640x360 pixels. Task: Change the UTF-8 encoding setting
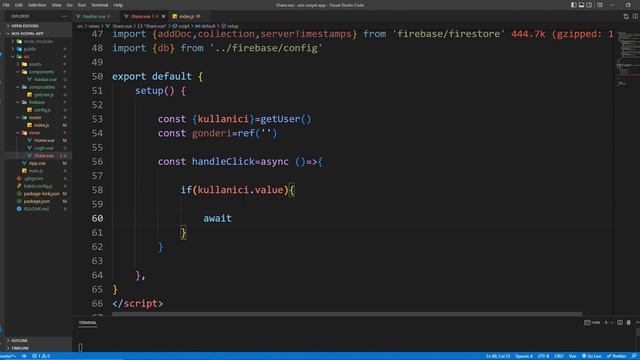coord(543,356)
